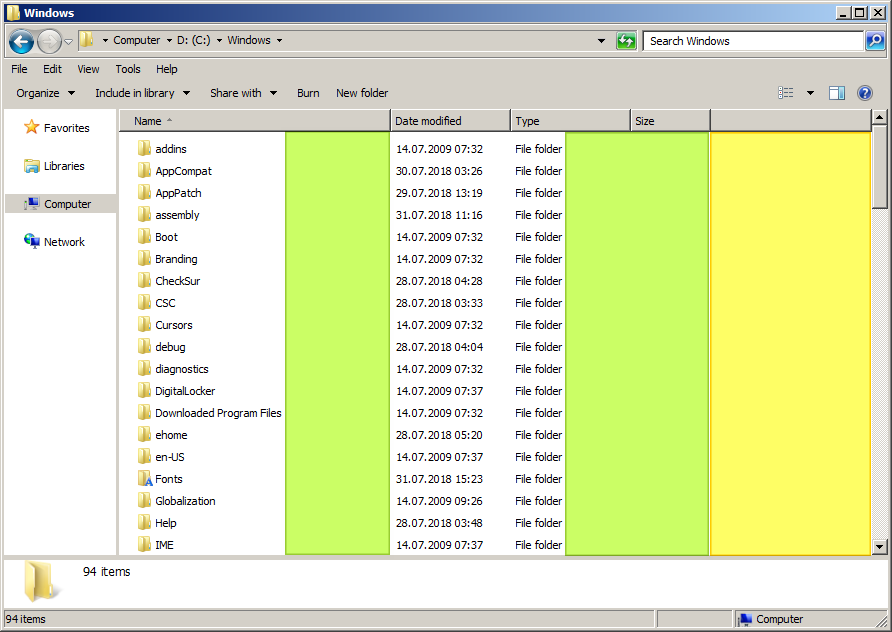Select the Fonts folder icon
Screen dimensions: 892x632
144,479
